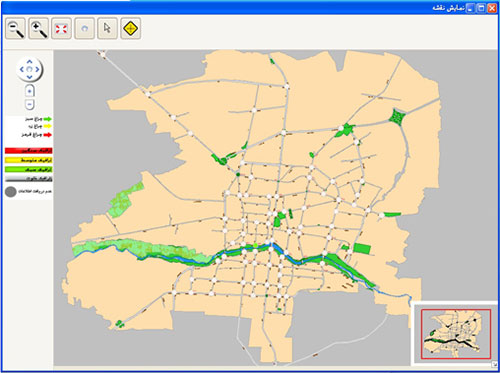Click the overview minimap thumbnail

(x=456, y=334)
